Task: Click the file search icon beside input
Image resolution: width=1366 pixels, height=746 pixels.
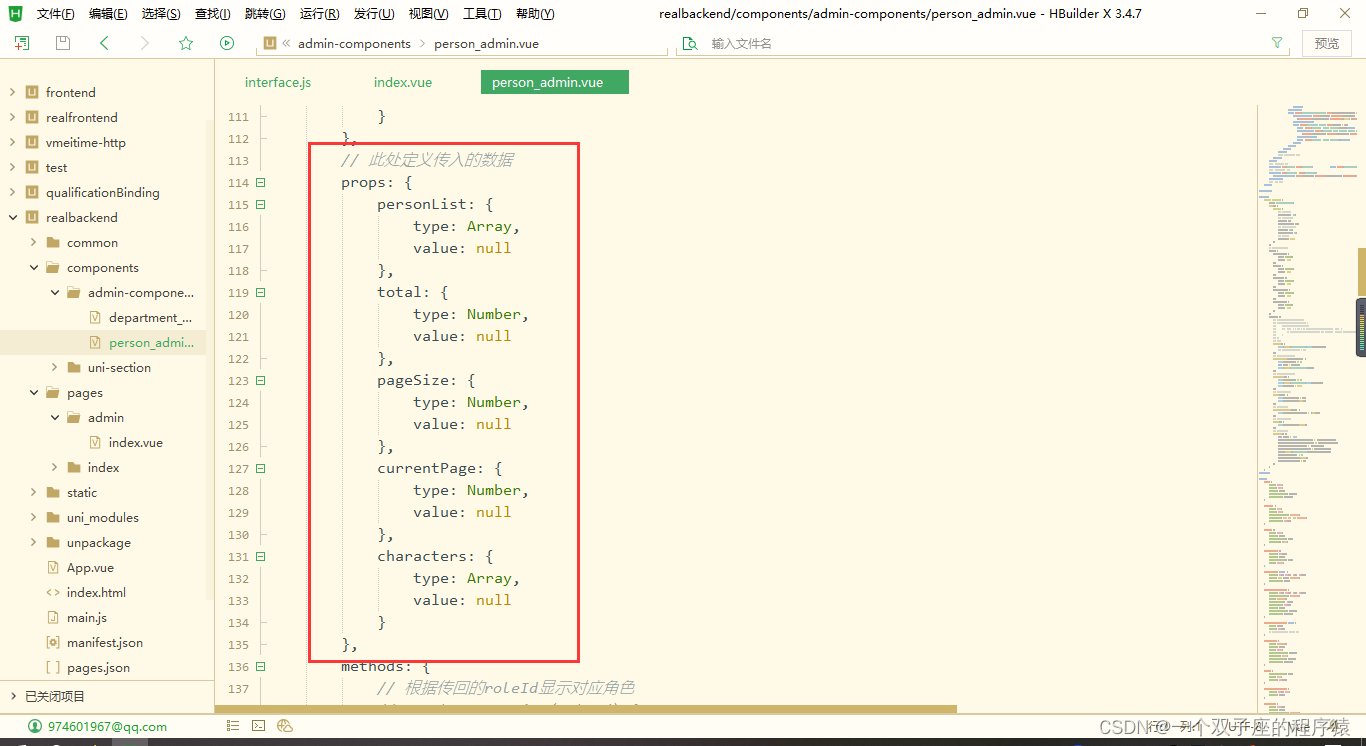Action: (x=689, y=44)
